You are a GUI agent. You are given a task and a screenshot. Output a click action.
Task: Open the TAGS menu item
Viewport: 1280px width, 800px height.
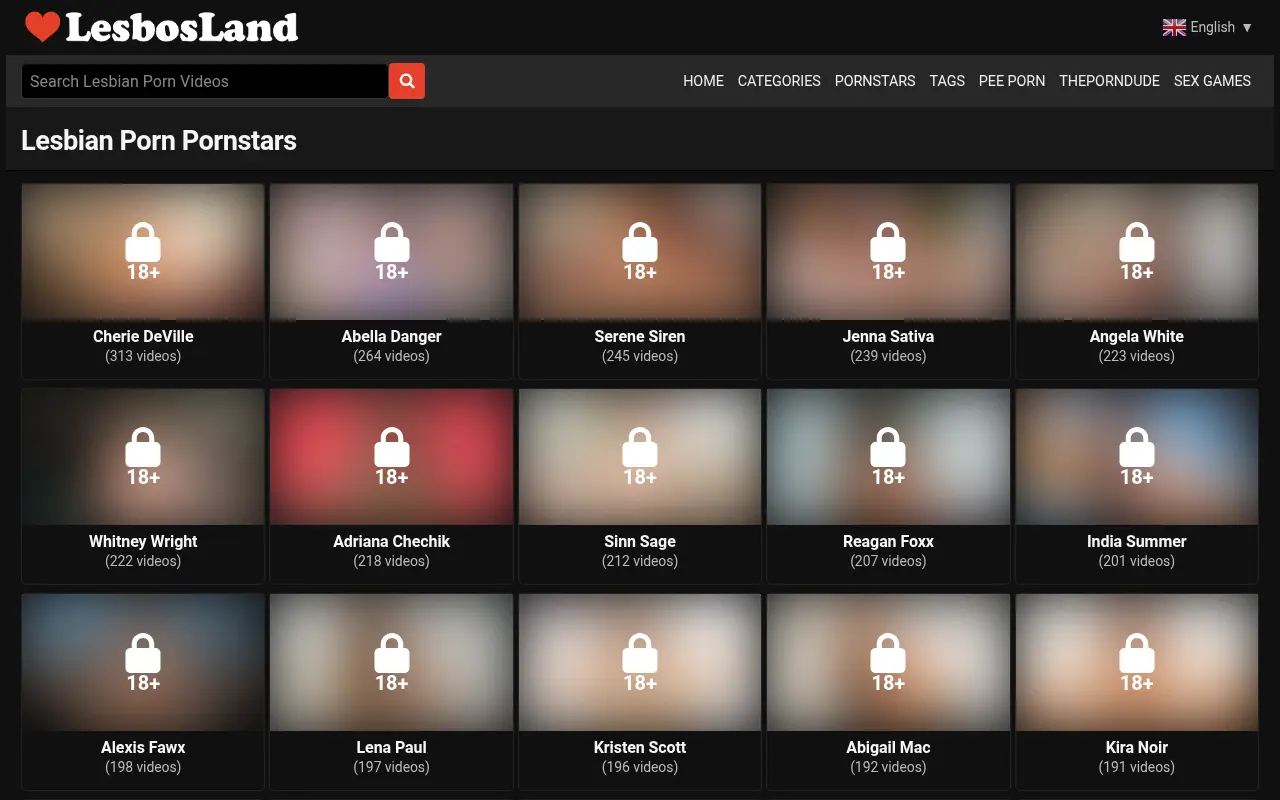point(947,81)
